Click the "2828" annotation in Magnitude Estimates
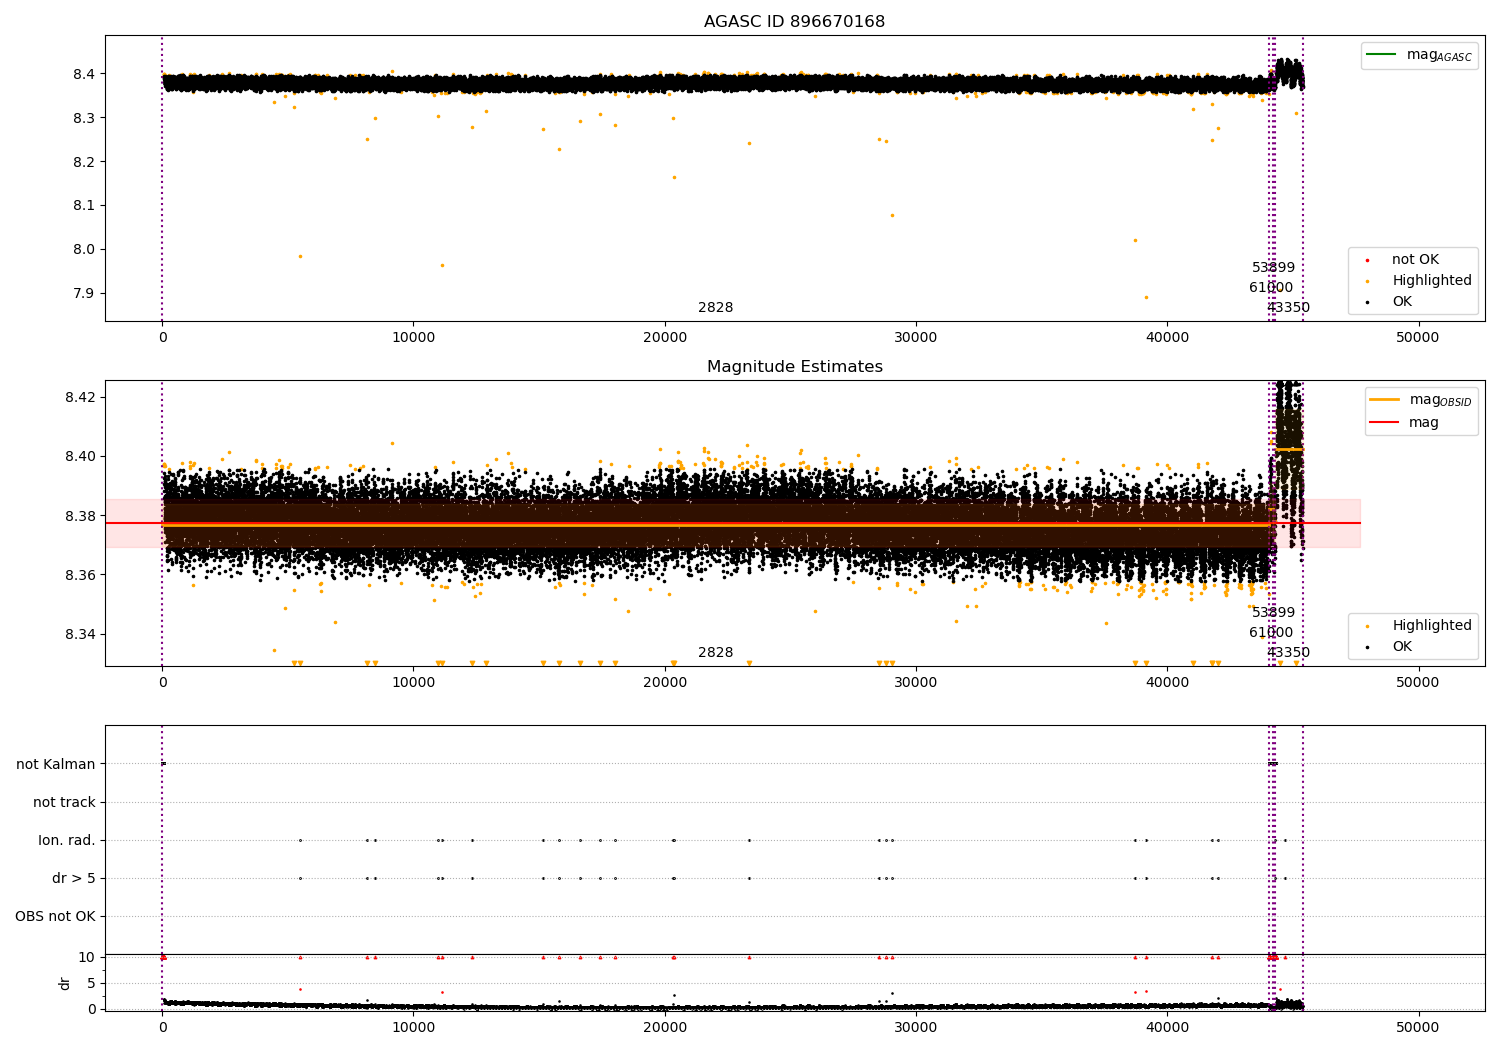The height and width of the screenshot is (1050, 1500). click(715, 653)
